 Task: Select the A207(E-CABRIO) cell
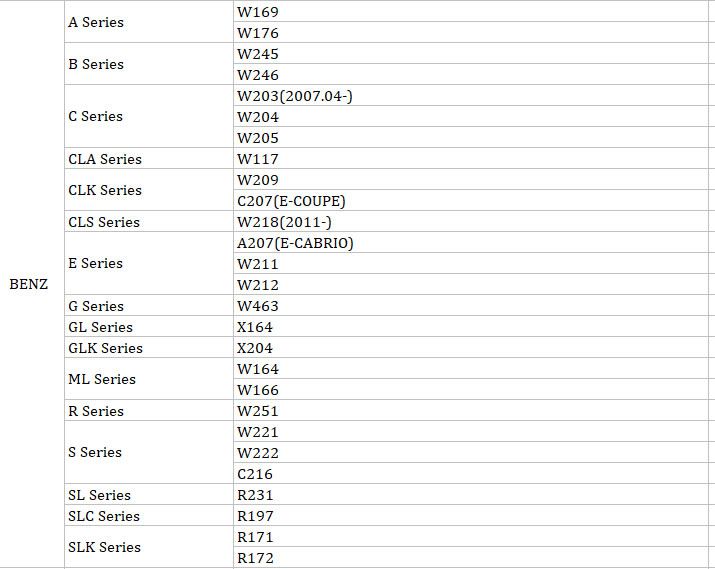[295, 243]
